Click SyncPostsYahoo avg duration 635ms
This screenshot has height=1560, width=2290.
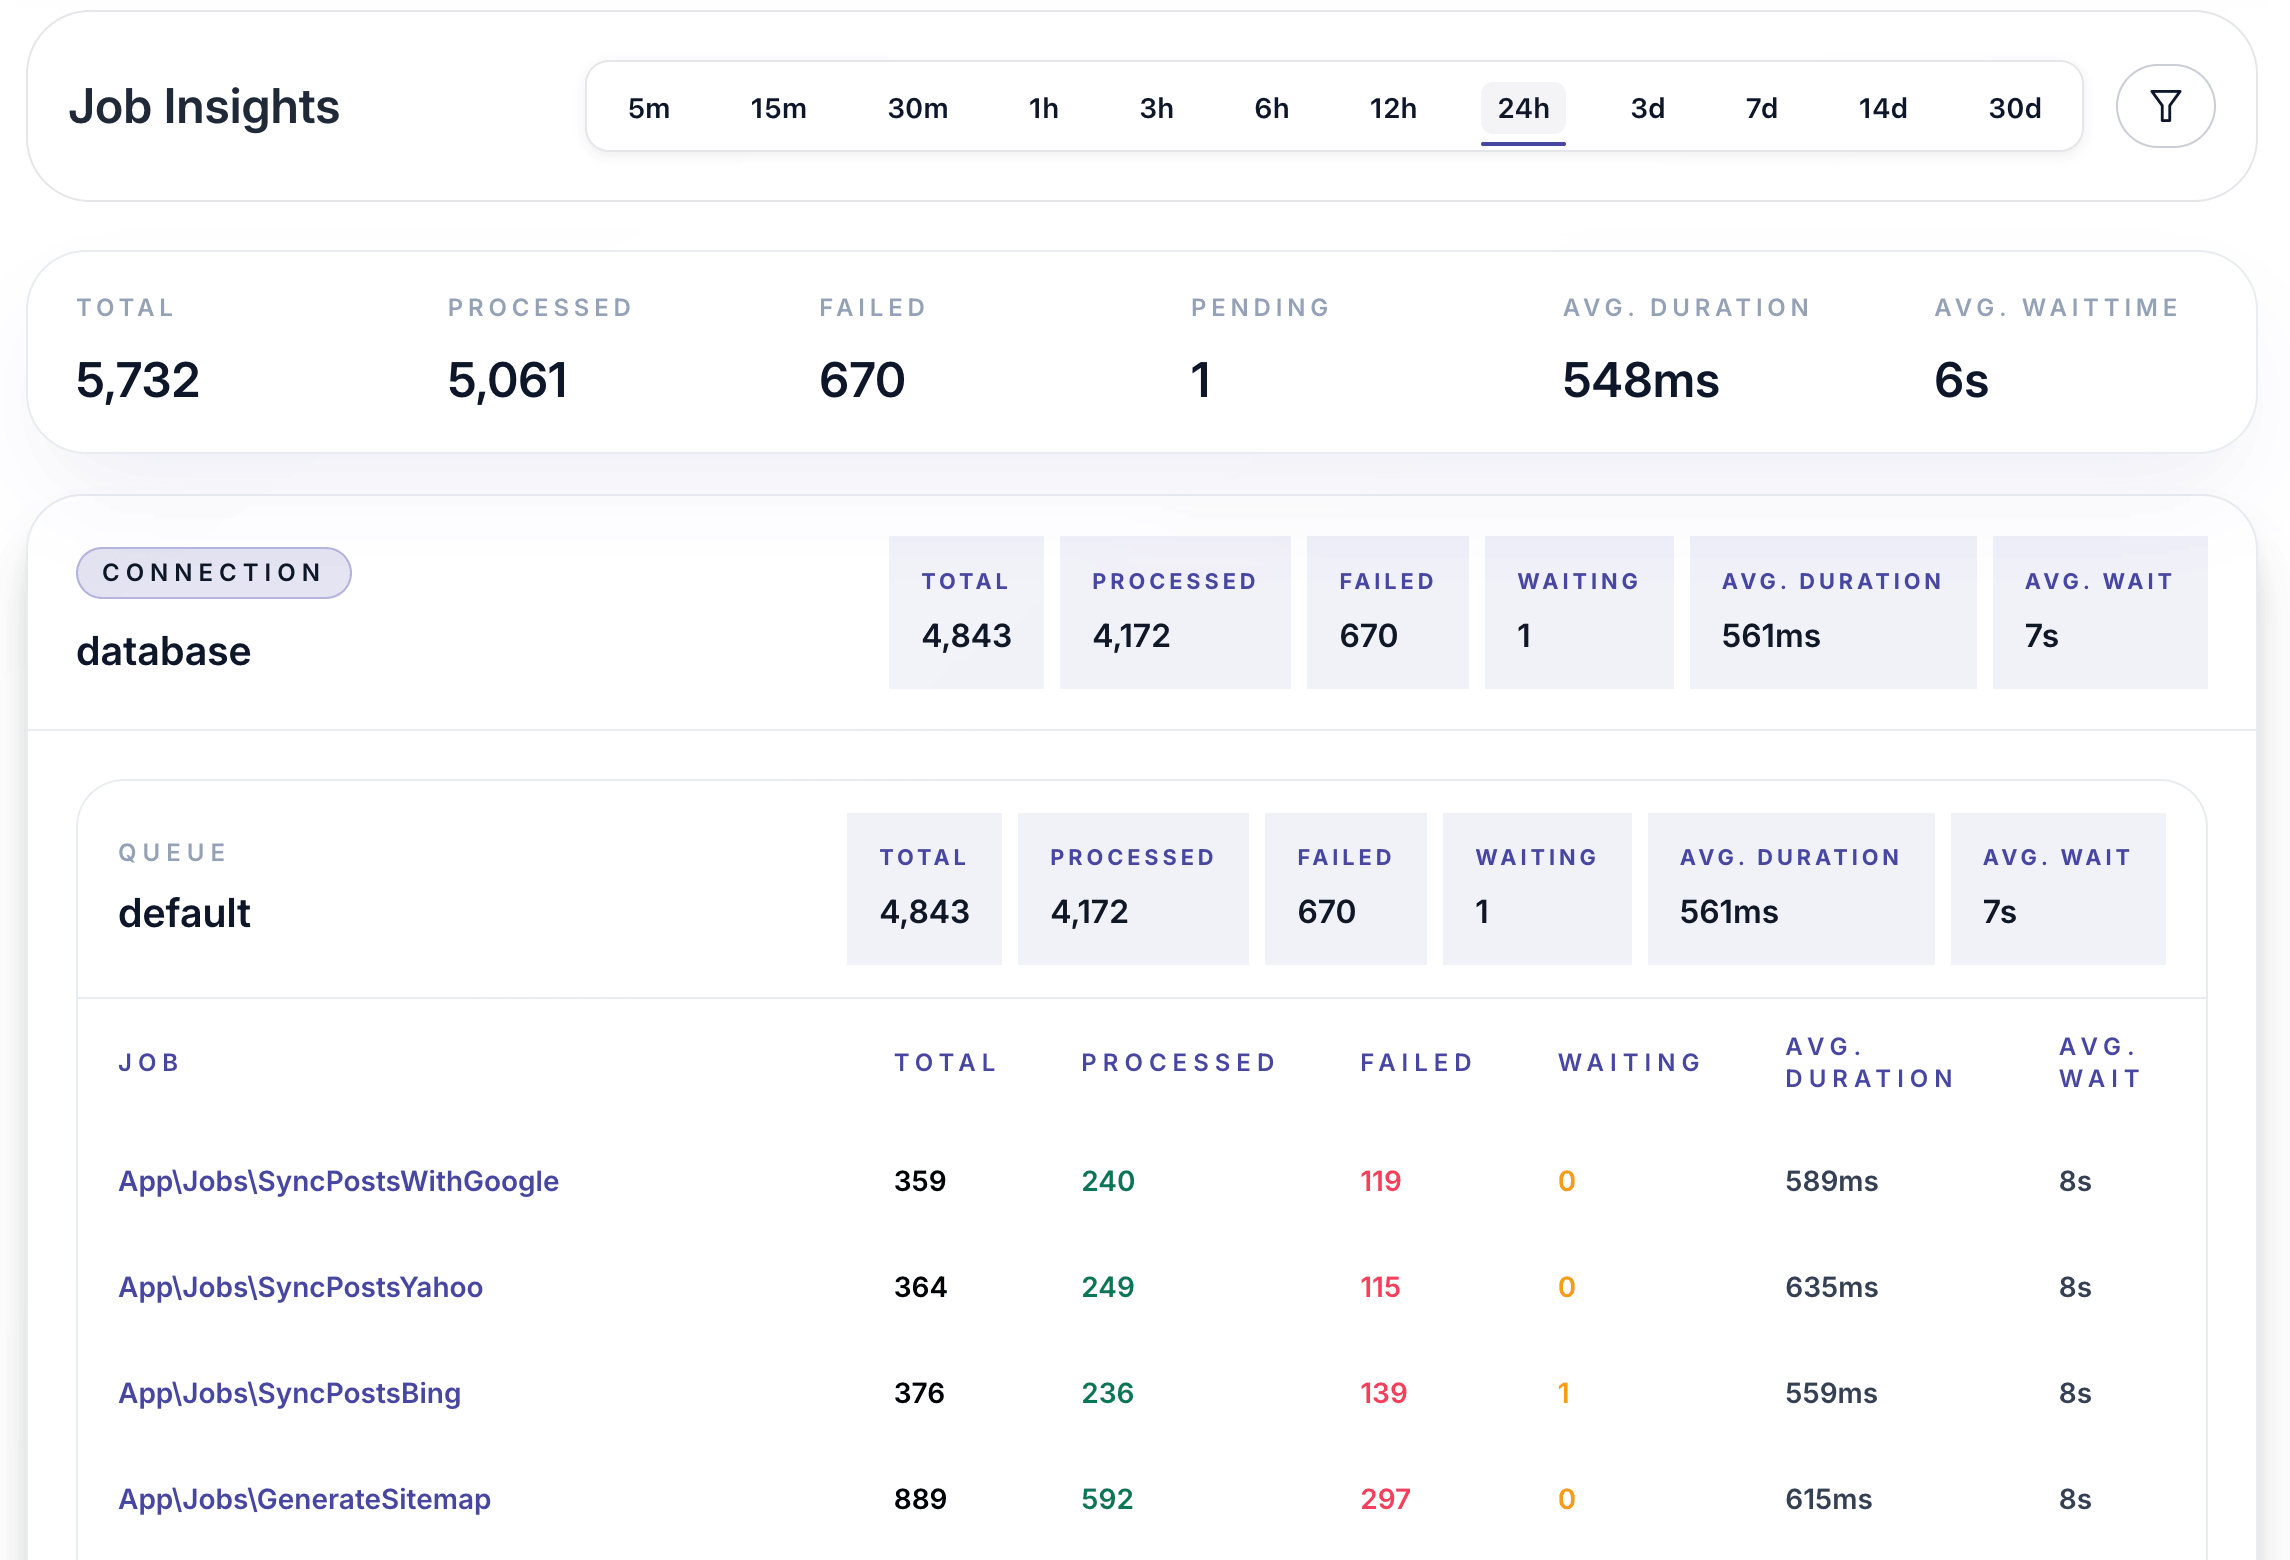[x=1832, y=1287]
